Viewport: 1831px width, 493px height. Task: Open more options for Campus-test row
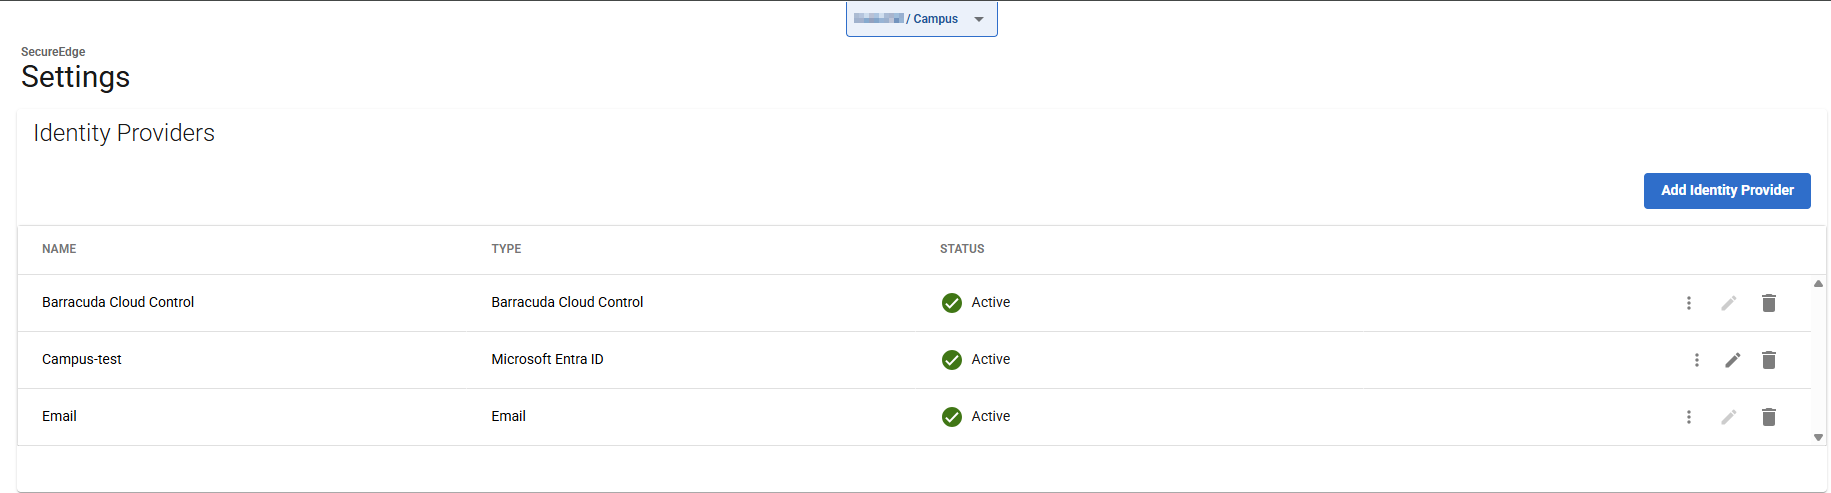tap(1697, 360)
